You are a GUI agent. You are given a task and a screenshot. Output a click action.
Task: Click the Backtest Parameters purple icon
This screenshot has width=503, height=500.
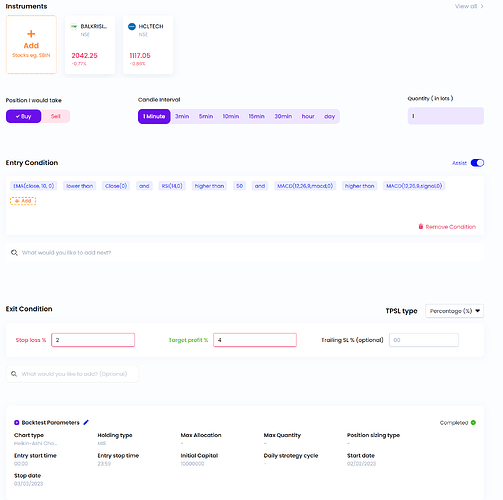pos(17,423)
